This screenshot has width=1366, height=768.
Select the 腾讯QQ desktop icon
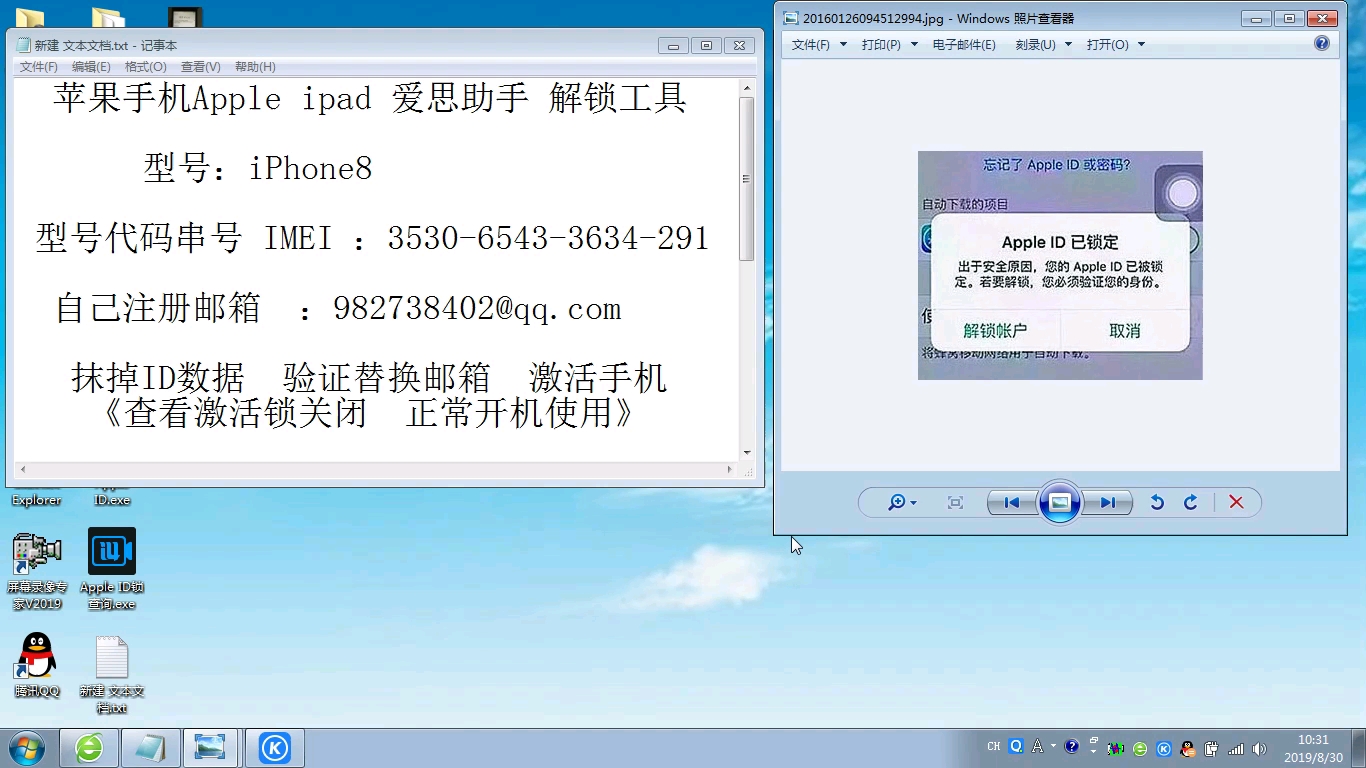point(37,665)
